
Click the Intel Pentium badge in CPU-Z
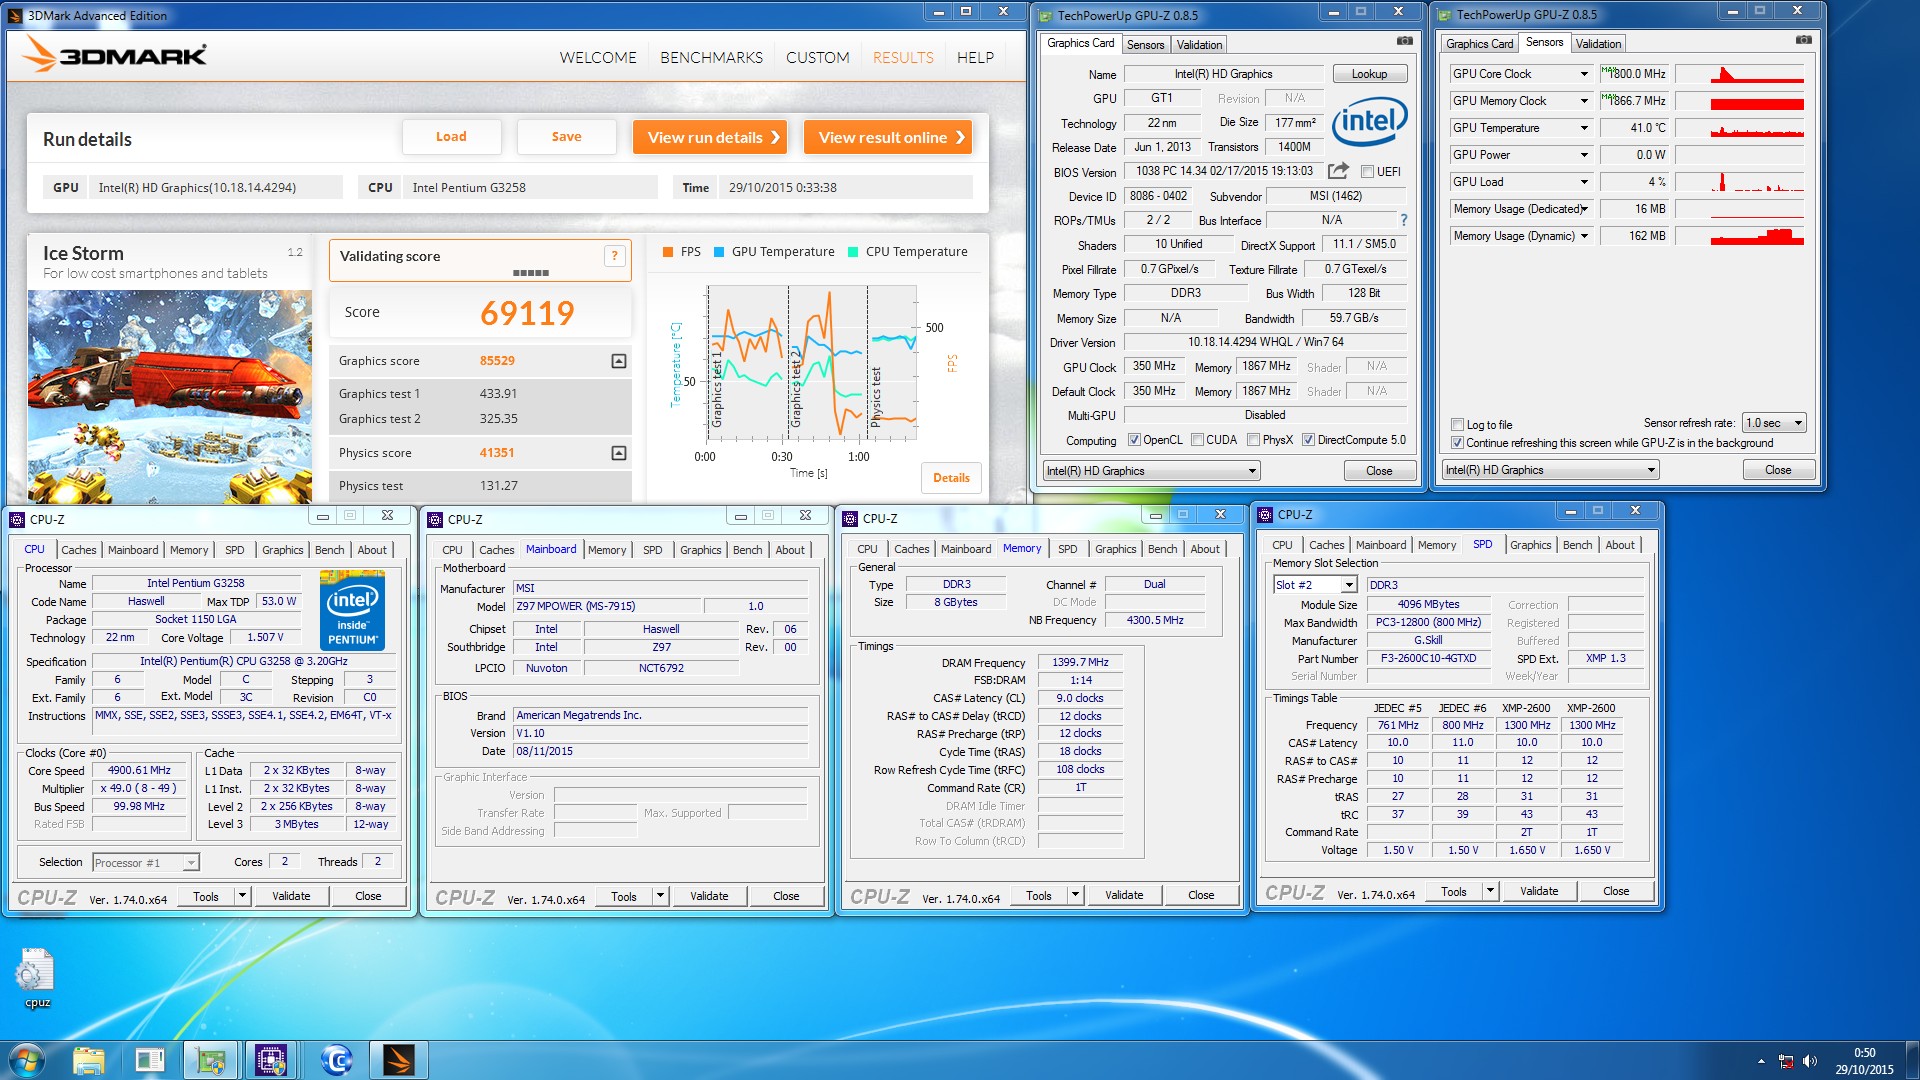pos(353,610)
